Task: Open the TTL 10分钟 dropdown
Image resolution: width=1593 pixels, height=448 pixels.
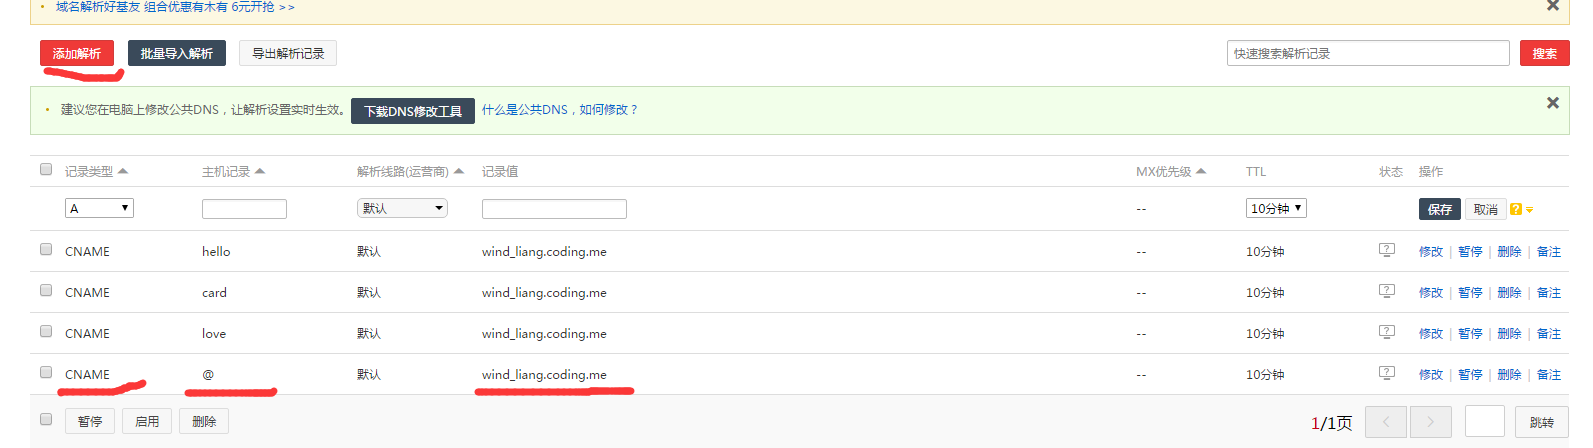Action: coord(1275,208)
